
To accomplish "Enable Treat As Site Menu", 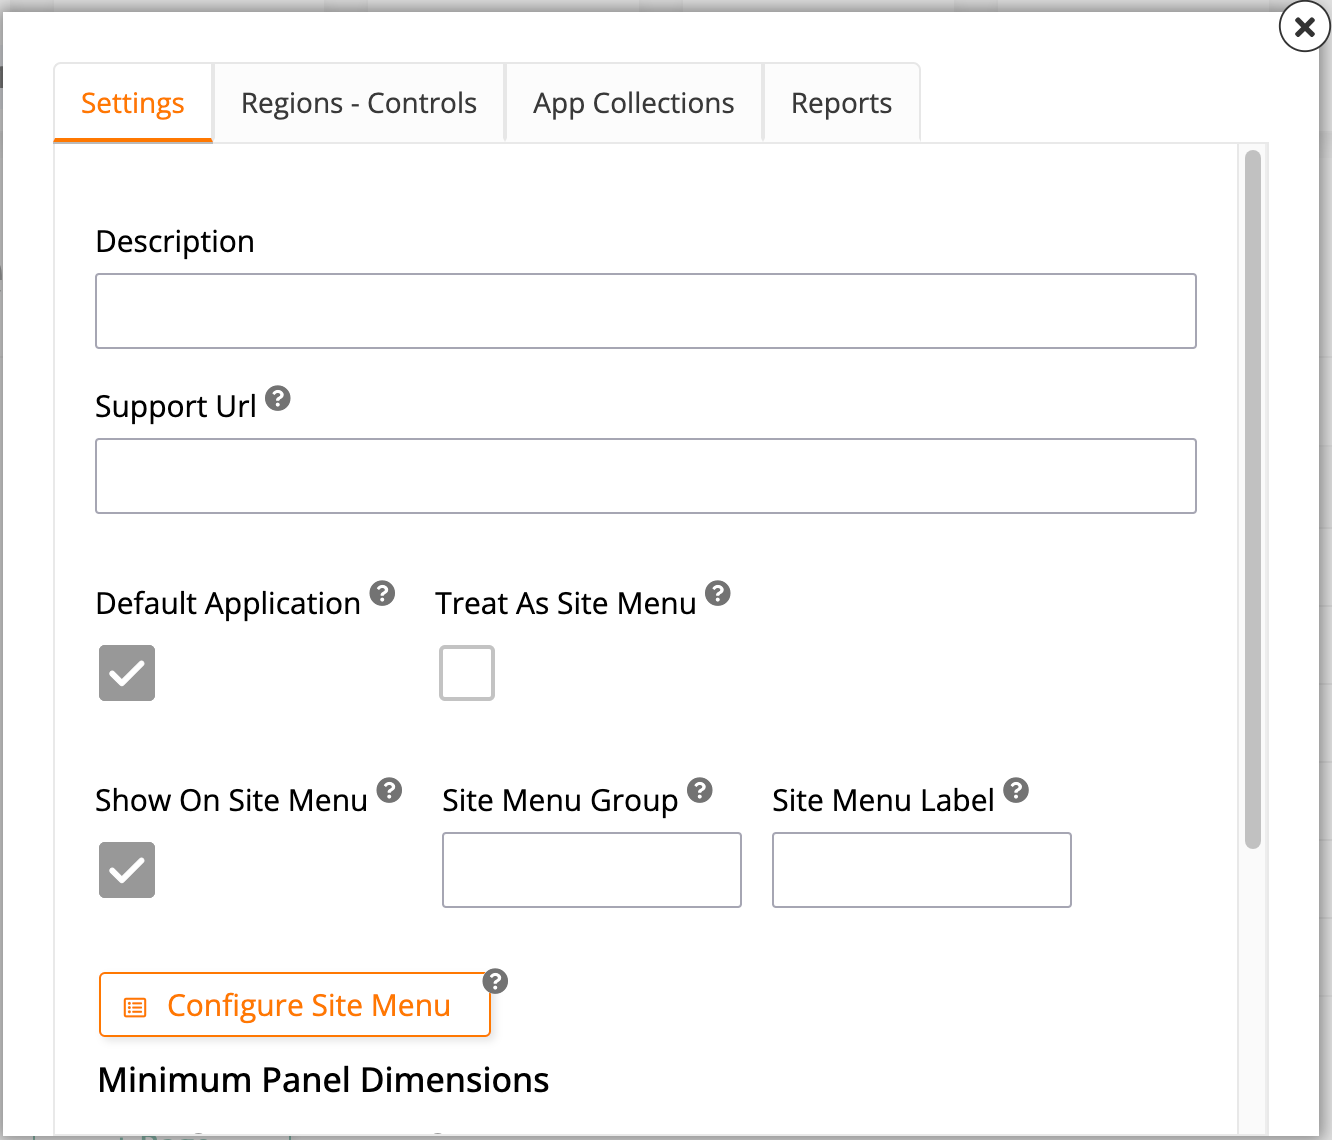I will 466,673.
